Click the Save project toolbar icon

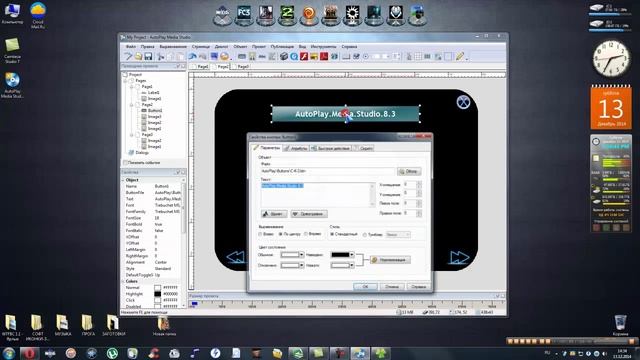pos(148,56)
